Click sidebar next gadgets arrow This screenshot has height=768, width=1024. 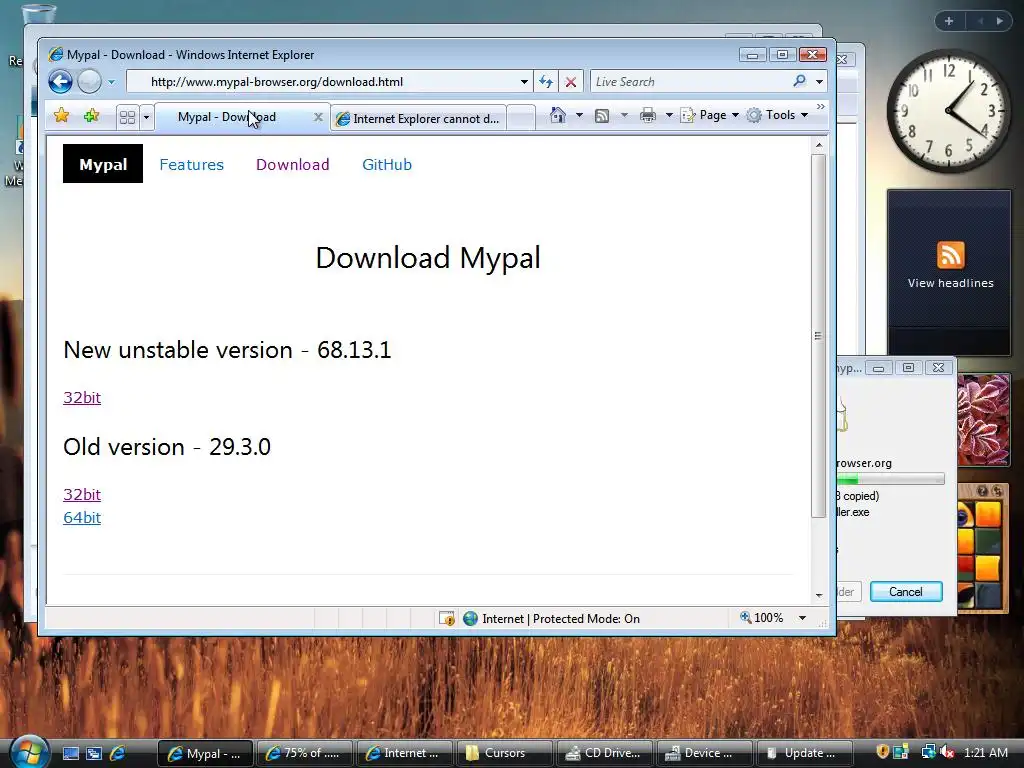point(1000,21)
